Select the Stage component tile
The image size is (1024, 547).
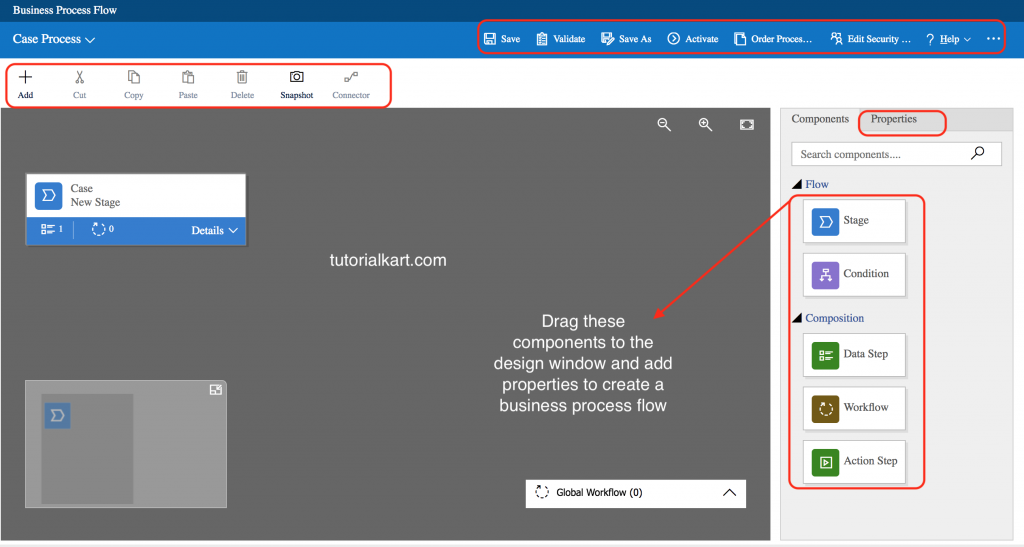tap(854, 221)
